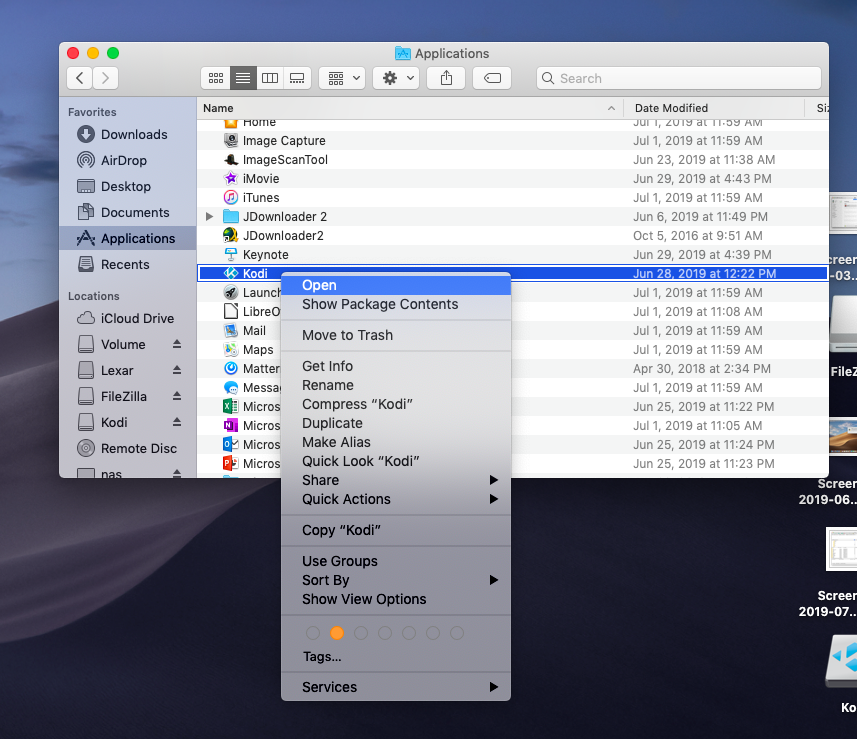Choose Make Alias
Image resolution: width=857 pixels, height=739 pixels.
point(396,442)
